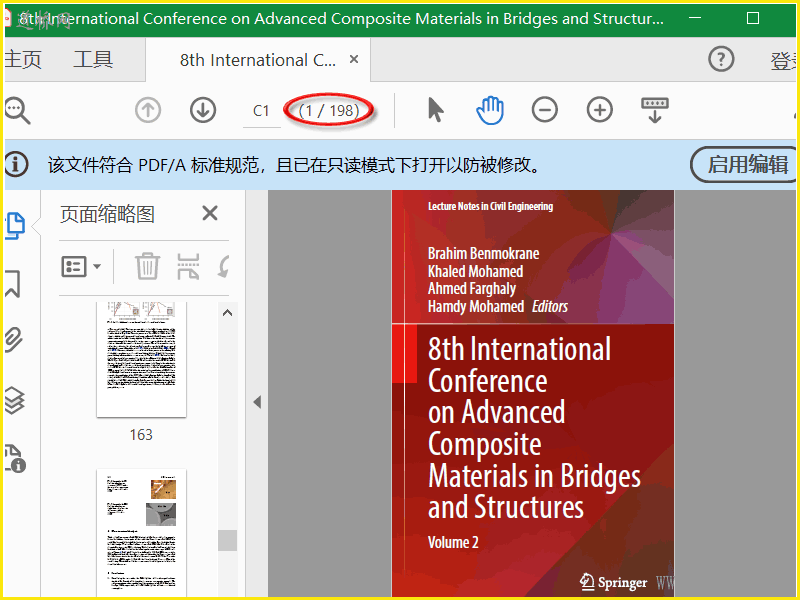Click the page number field showing C1
The height and width of the screenshot is (600, 800).
[x=261, y=111]
